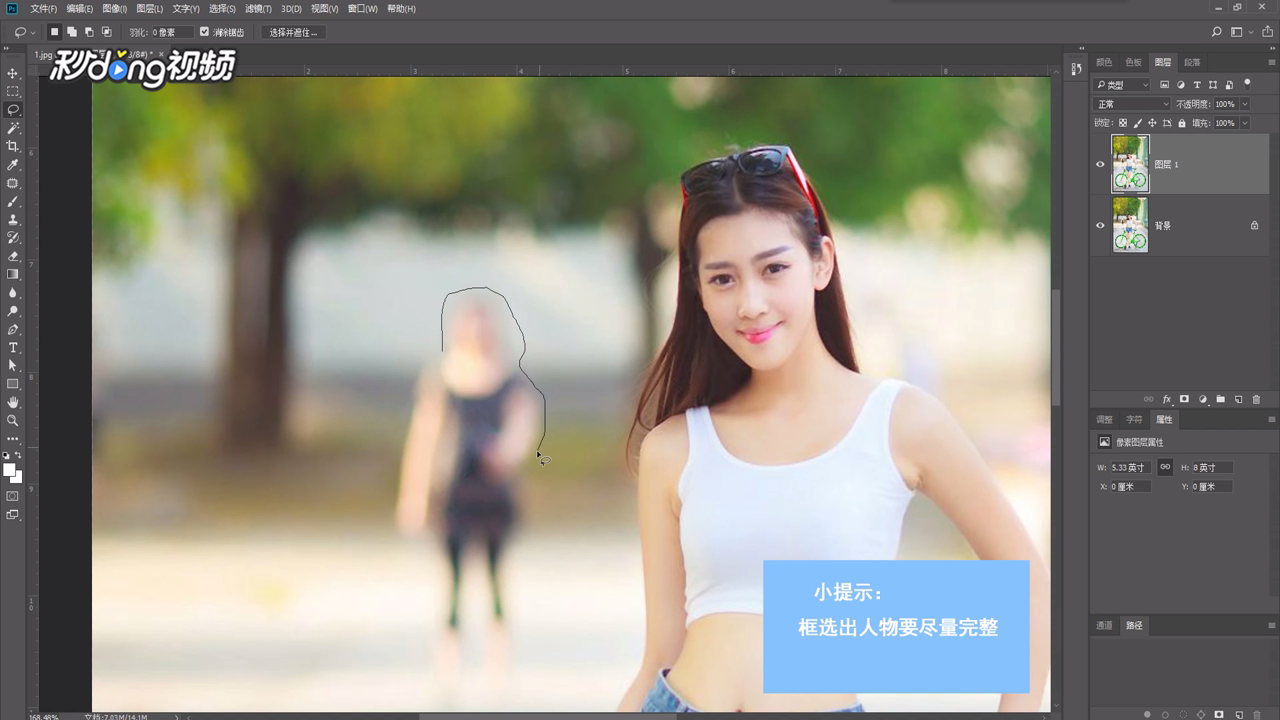Switch to the 色板 tab
The height and width of the screenshot is (720, 1280).
point(1133,62)
